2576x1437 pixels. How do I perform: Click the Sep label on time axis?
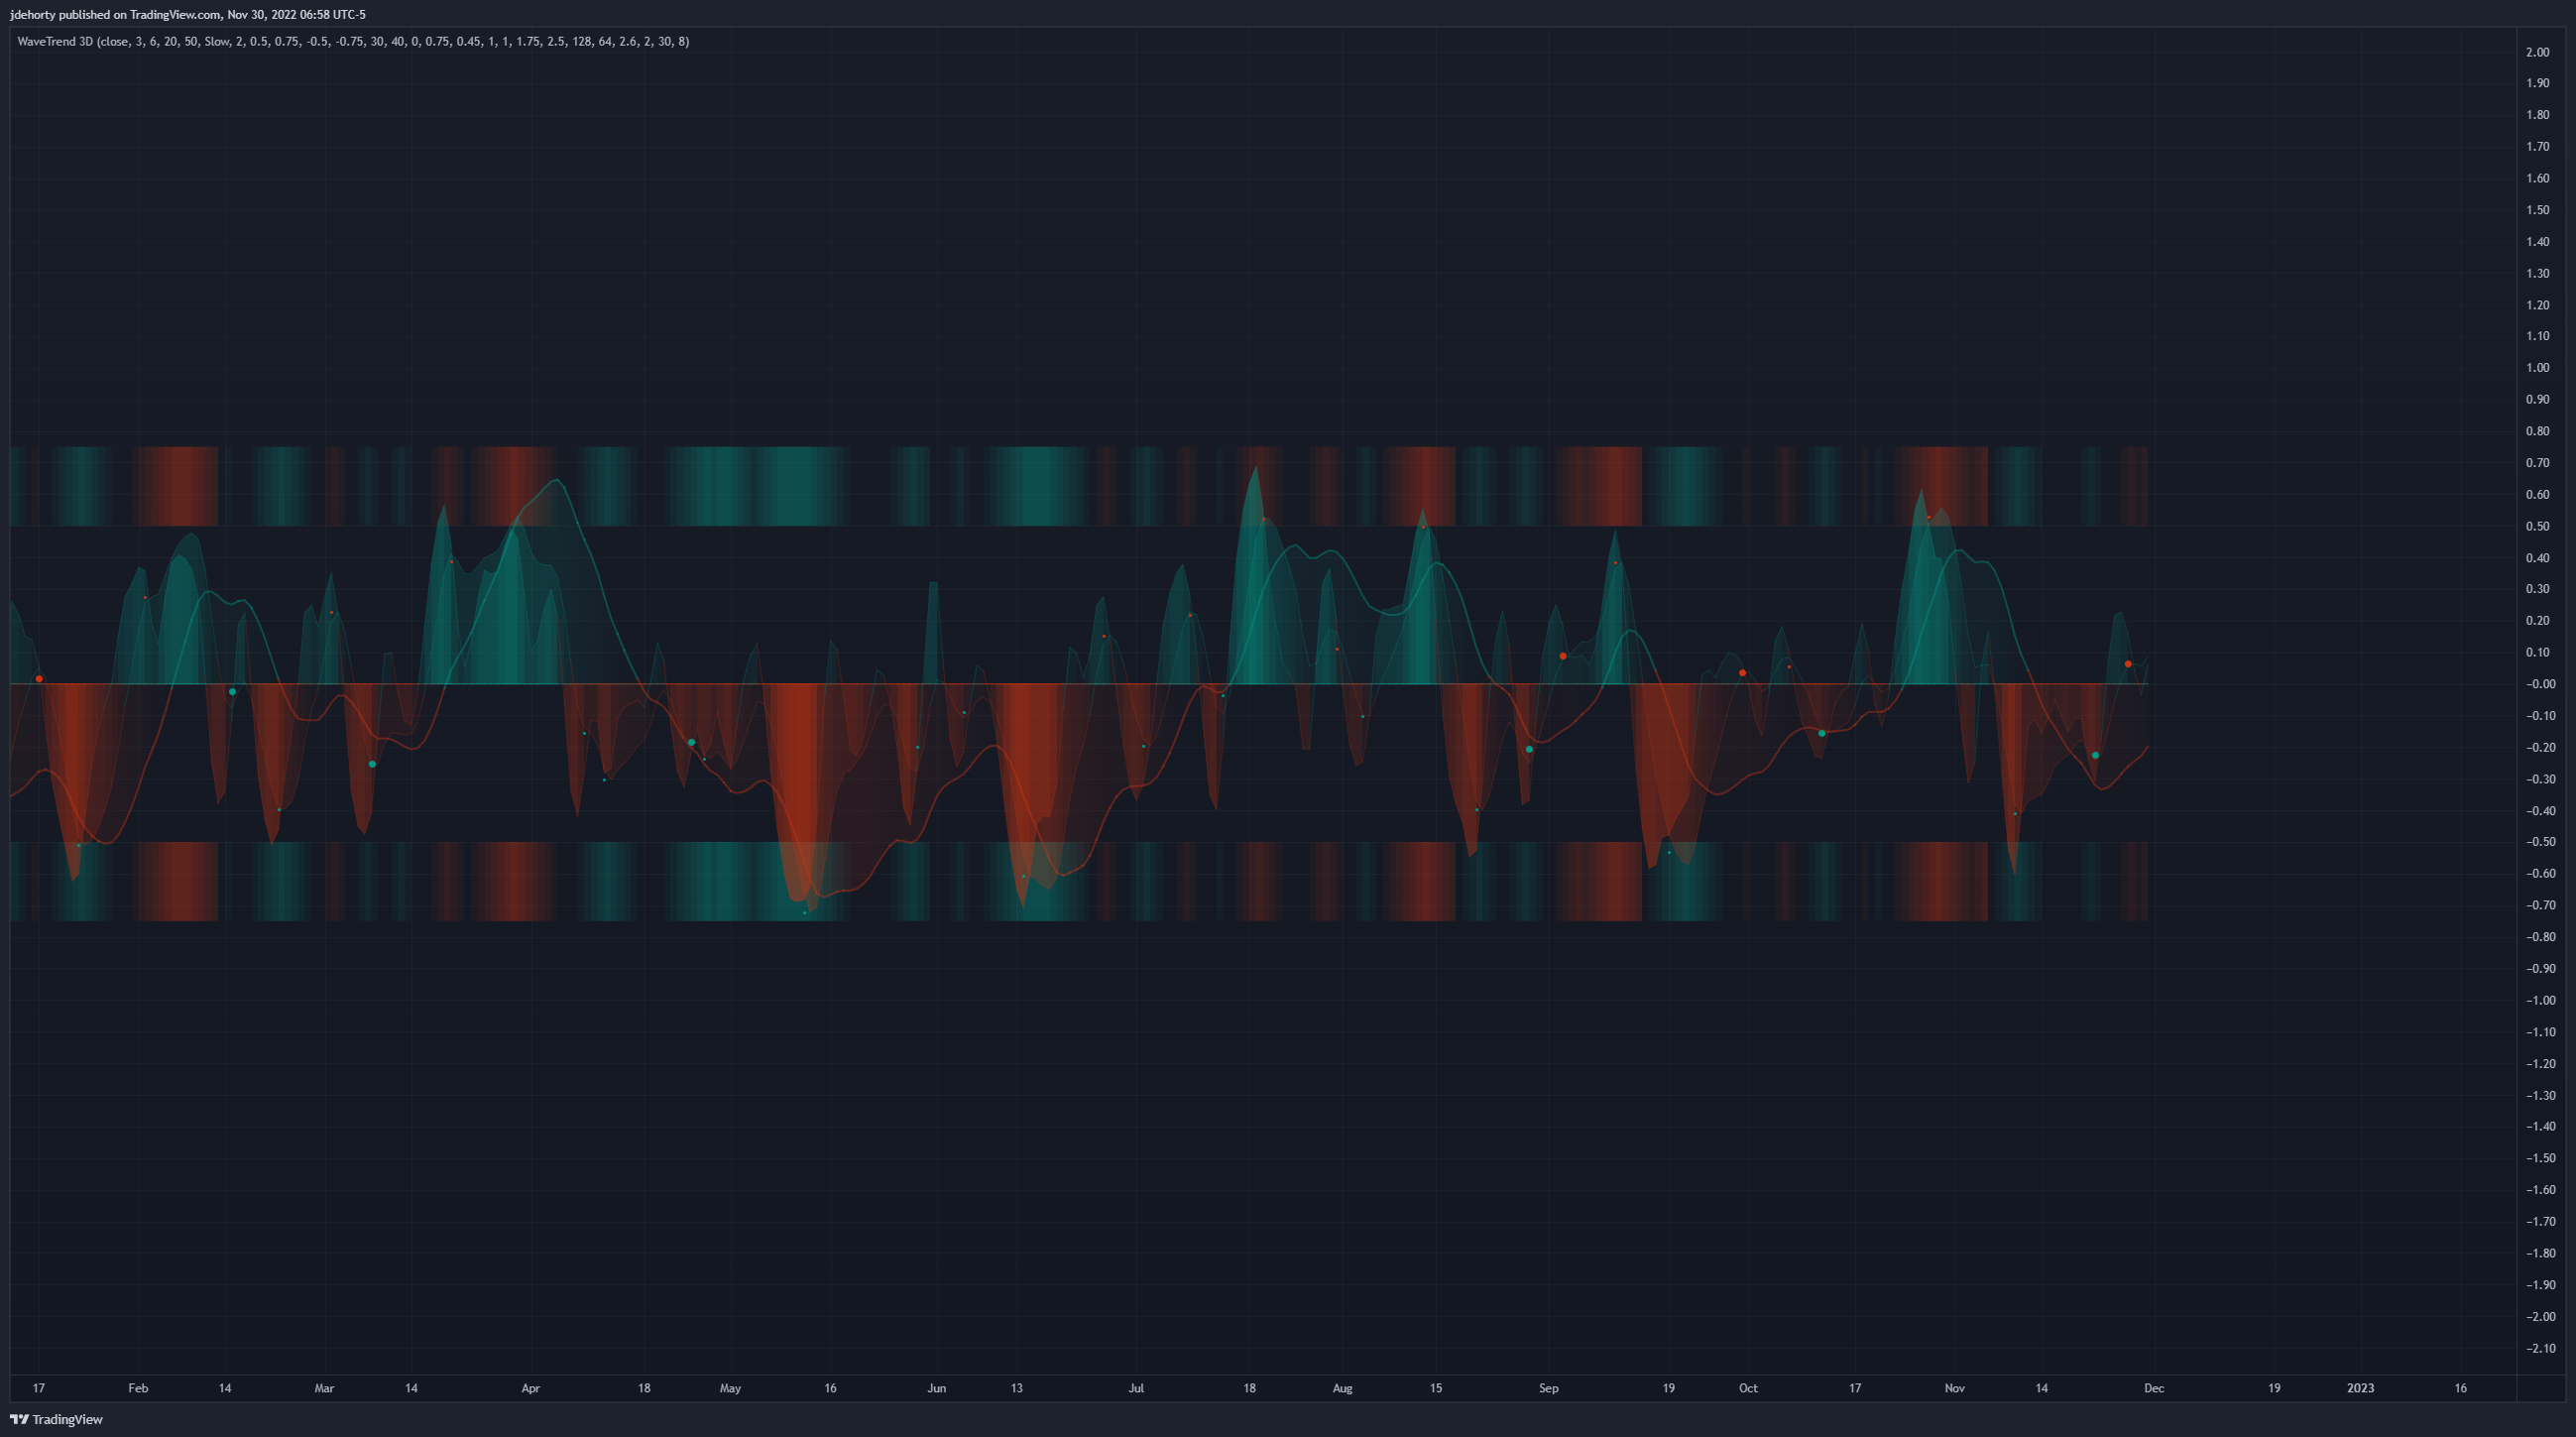[x=1548, y=1388]
